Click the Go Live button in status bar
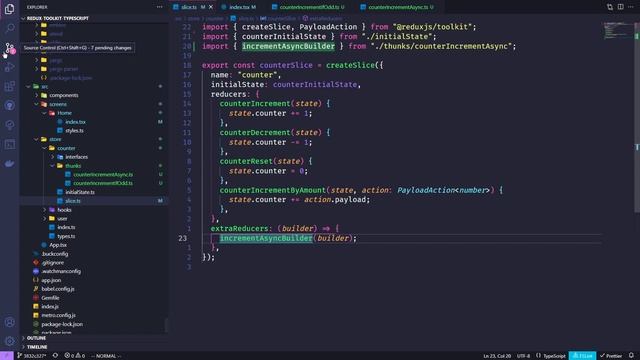Viewport: 640px width, 360px height. click(x=582, y=356)
